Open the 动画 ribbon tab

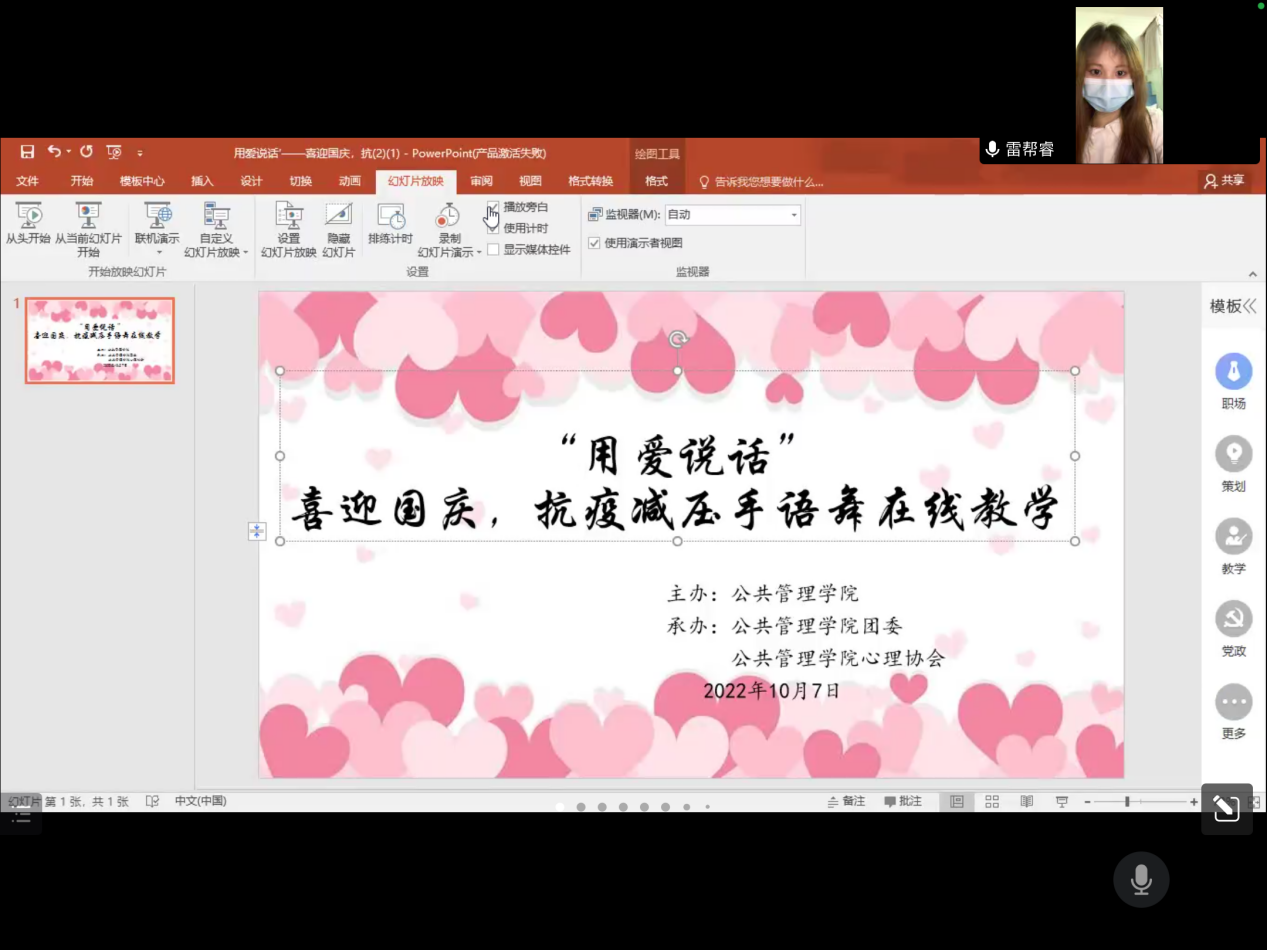click(349, 181)
